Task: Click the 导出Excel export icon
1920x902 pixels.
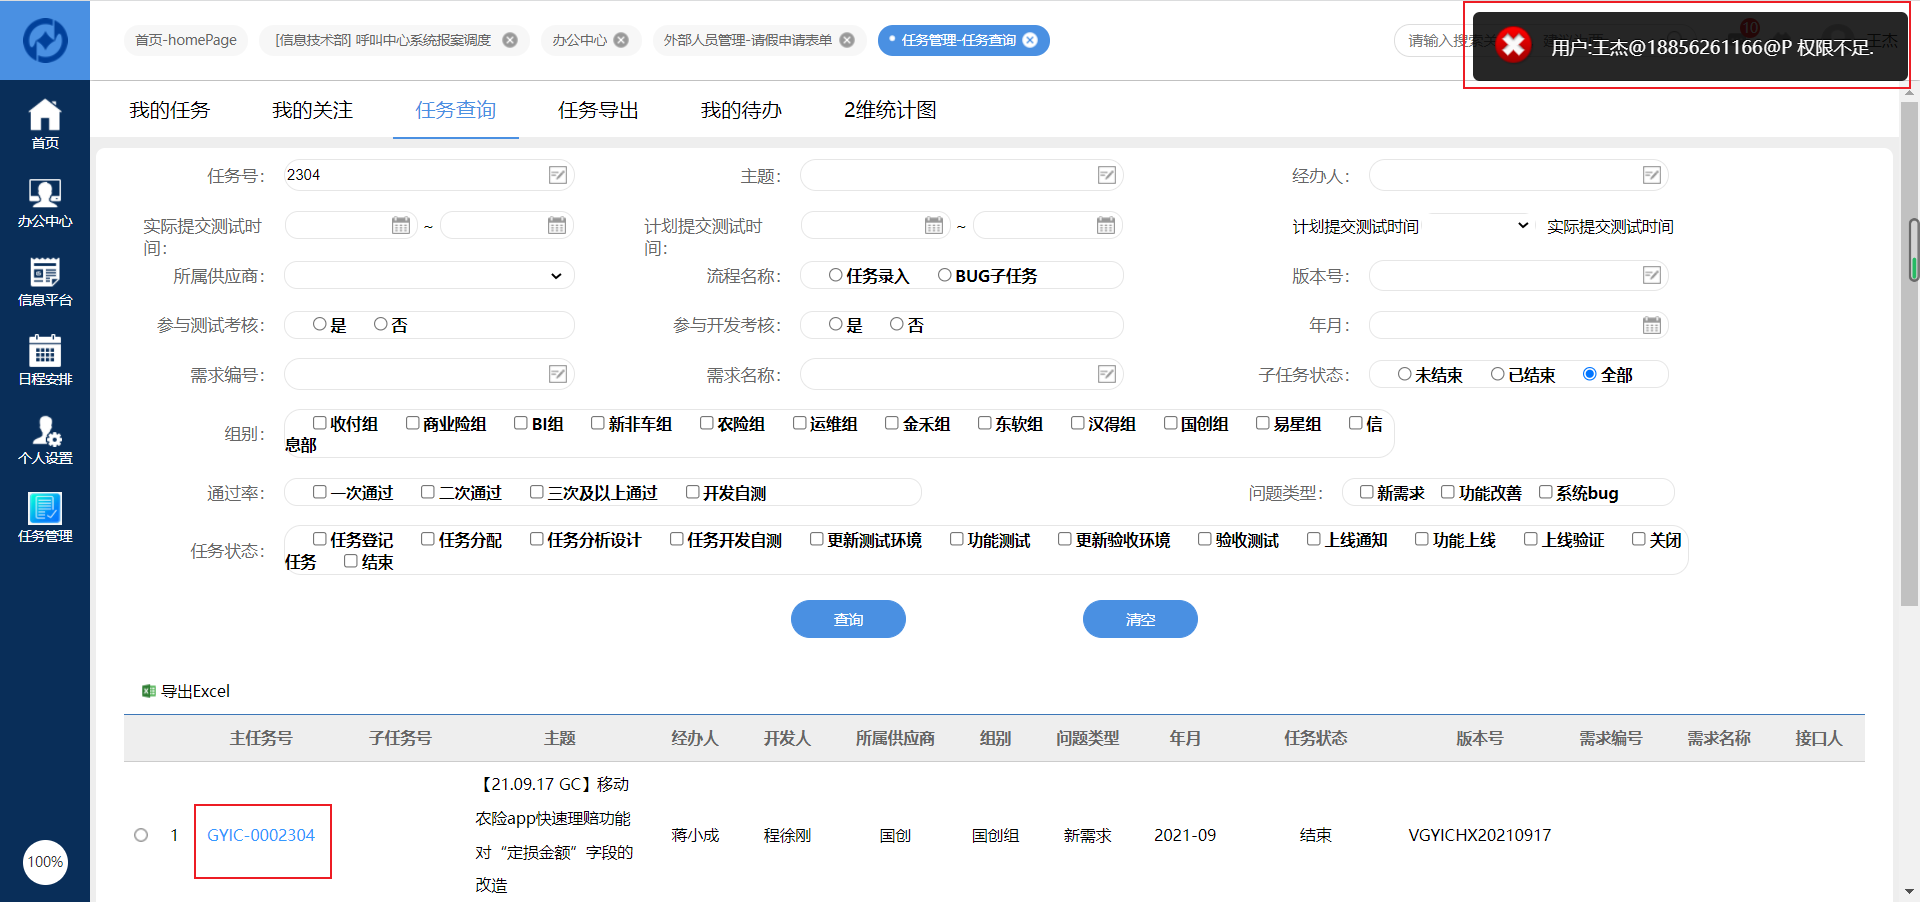Action: point(149,691)
